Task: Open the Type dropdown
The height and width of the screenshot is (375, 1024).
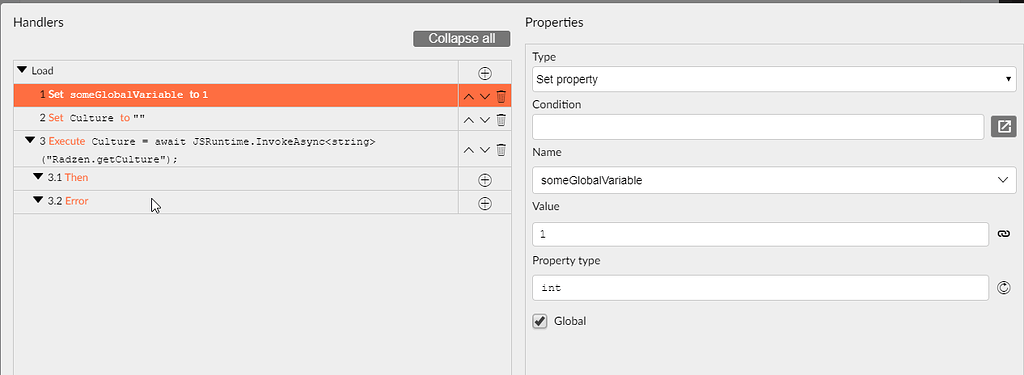Action: (774, 80)
